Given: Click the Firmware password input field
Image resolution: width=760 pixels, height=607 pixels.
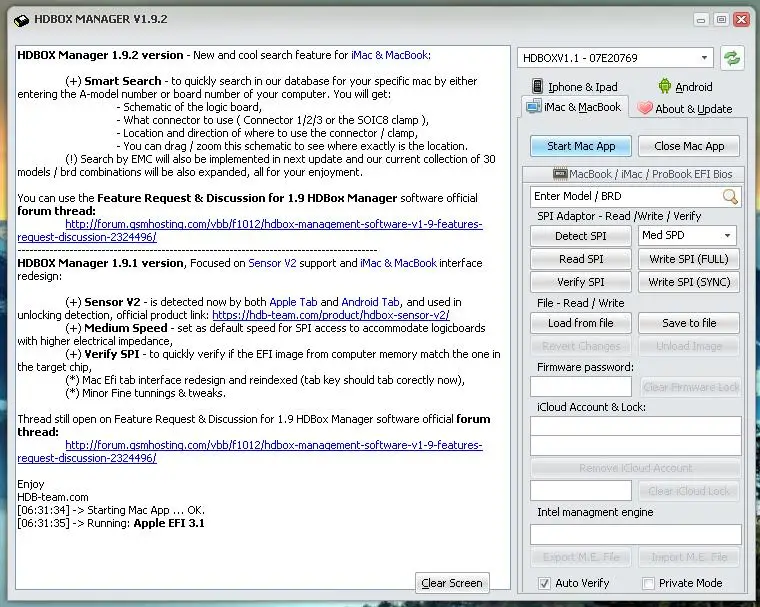Looking at the screenshot, I should tap(581, 387).
